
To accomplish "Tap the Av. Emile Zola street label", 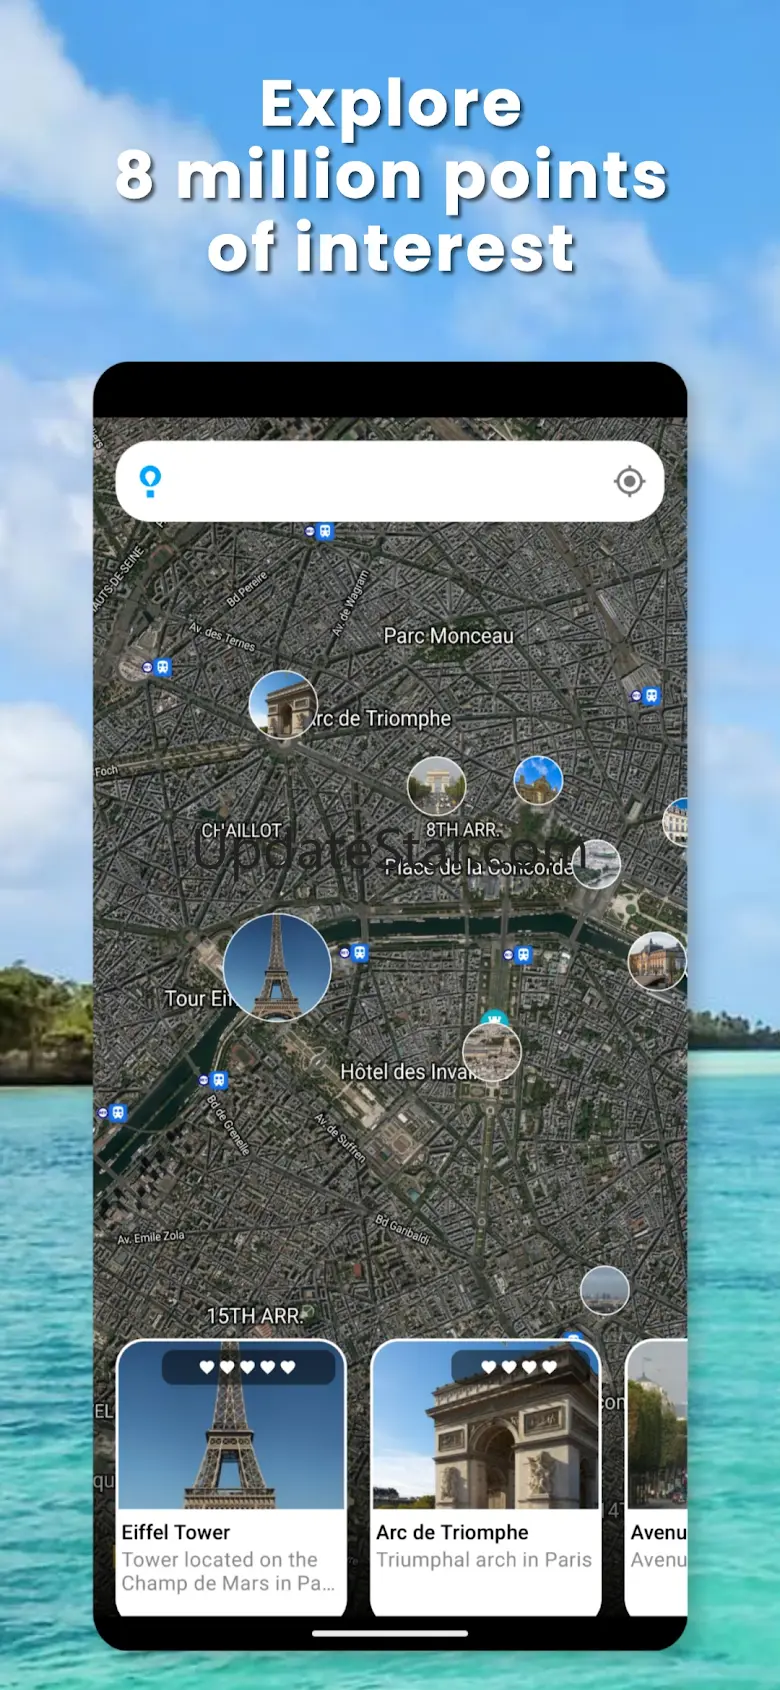I will pos(151,1238).
